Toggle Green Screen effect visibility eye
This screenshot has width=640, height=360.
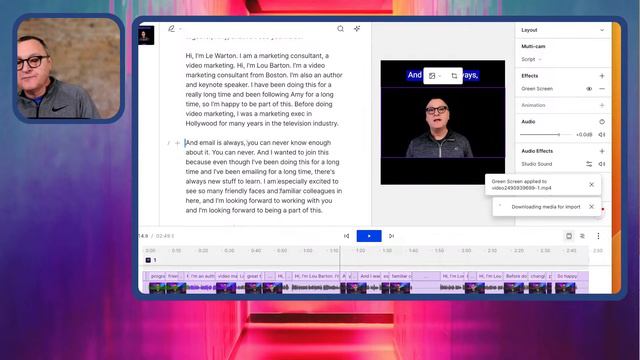(589, 89)
